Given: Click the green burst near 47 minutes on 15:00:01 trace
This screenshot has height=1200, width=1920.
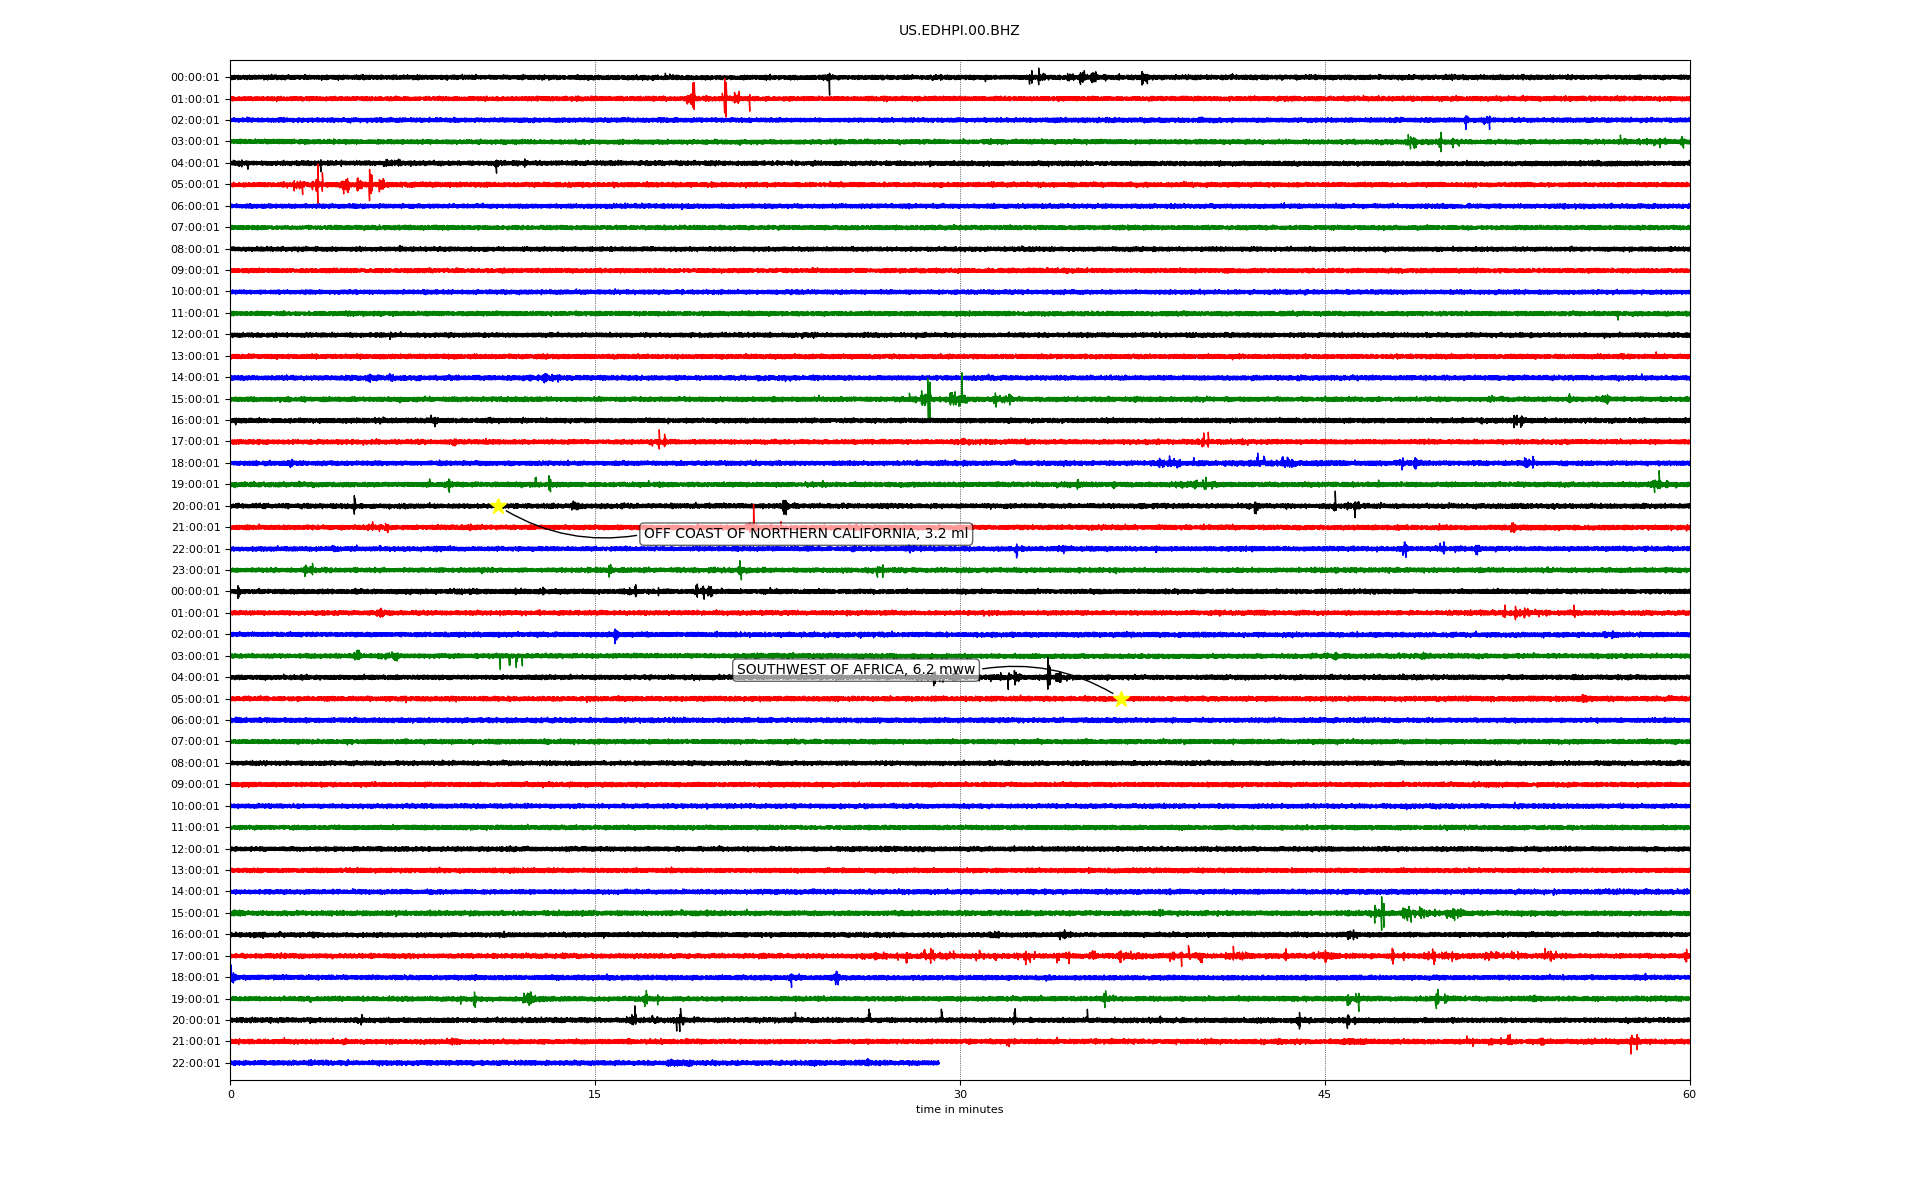Looking at the screenshot, I should [x=1382, y=913].
